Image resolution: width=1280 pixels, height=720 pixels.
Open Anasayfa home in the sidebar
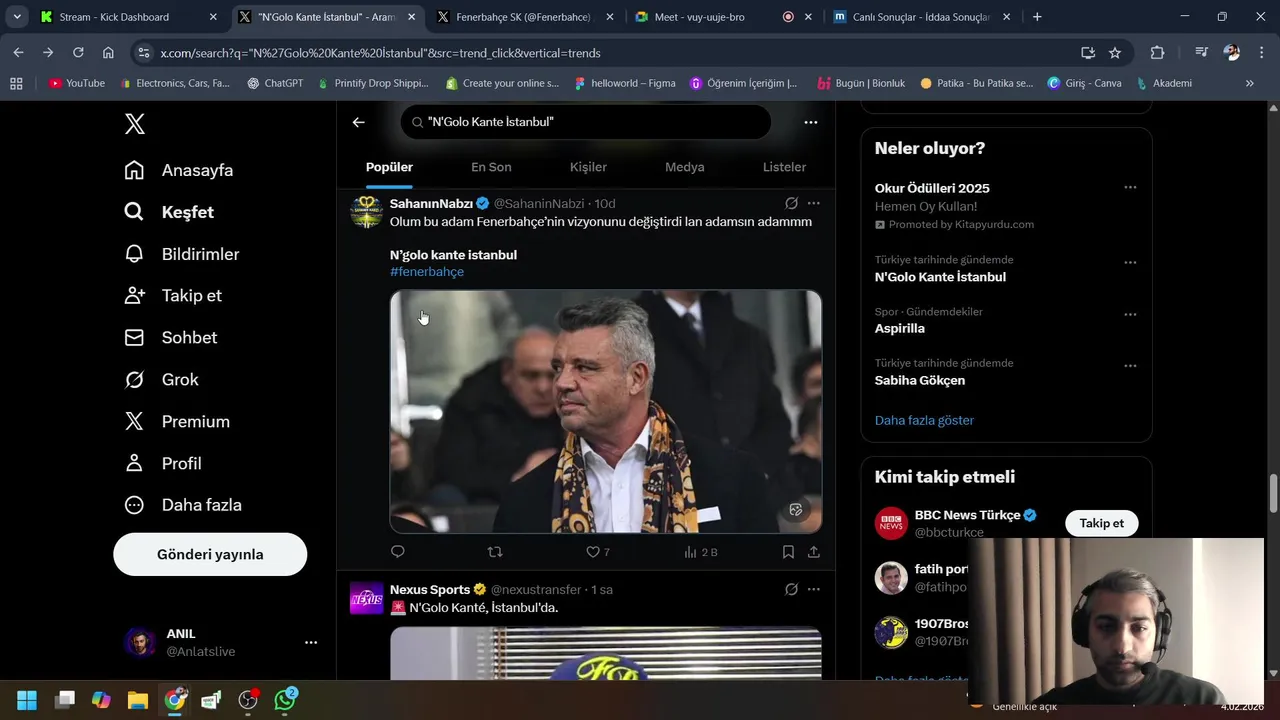click(x=178, y=170)
